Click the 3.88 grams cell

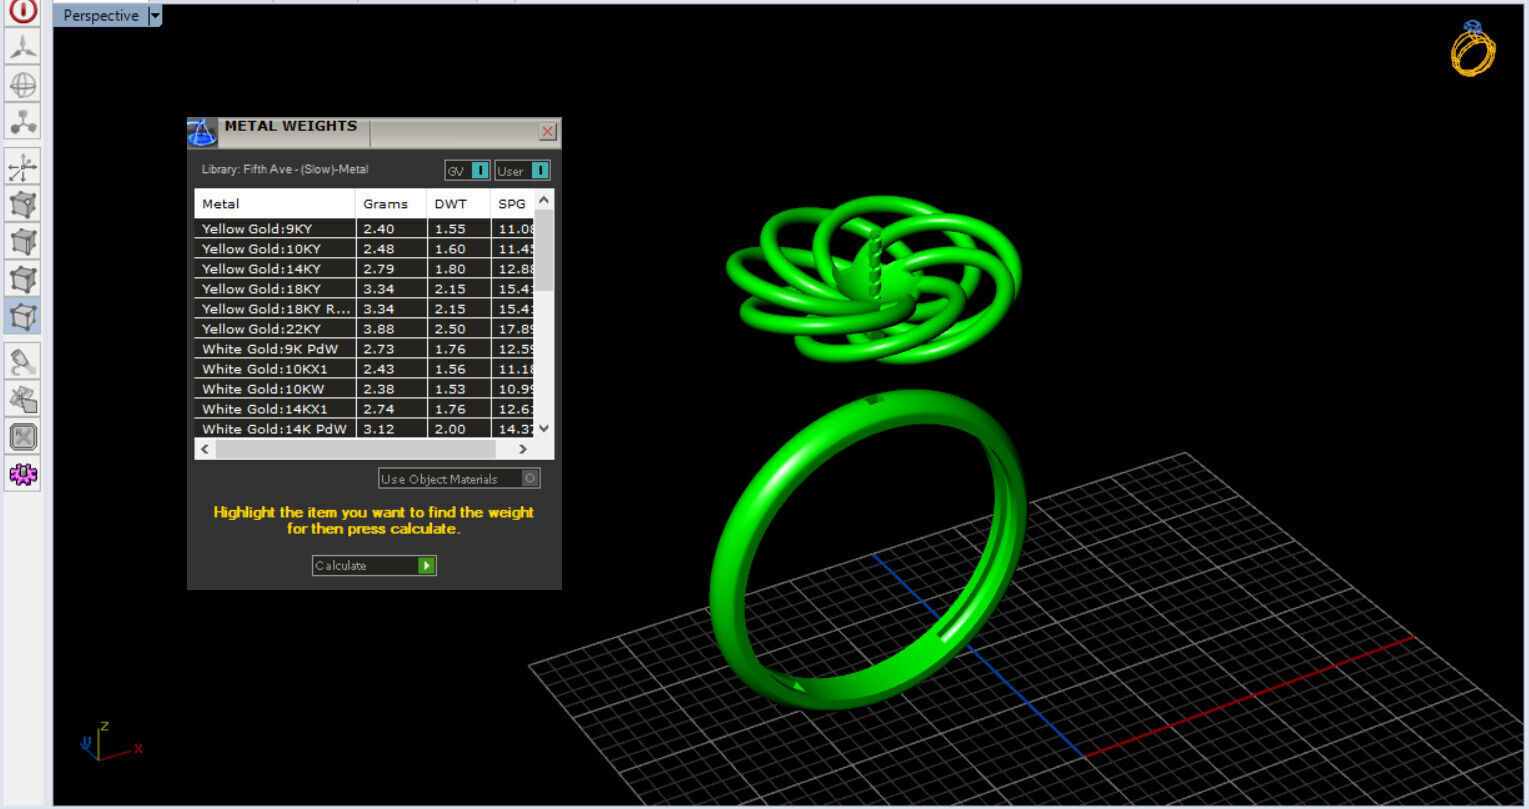(x=391, y=329)
